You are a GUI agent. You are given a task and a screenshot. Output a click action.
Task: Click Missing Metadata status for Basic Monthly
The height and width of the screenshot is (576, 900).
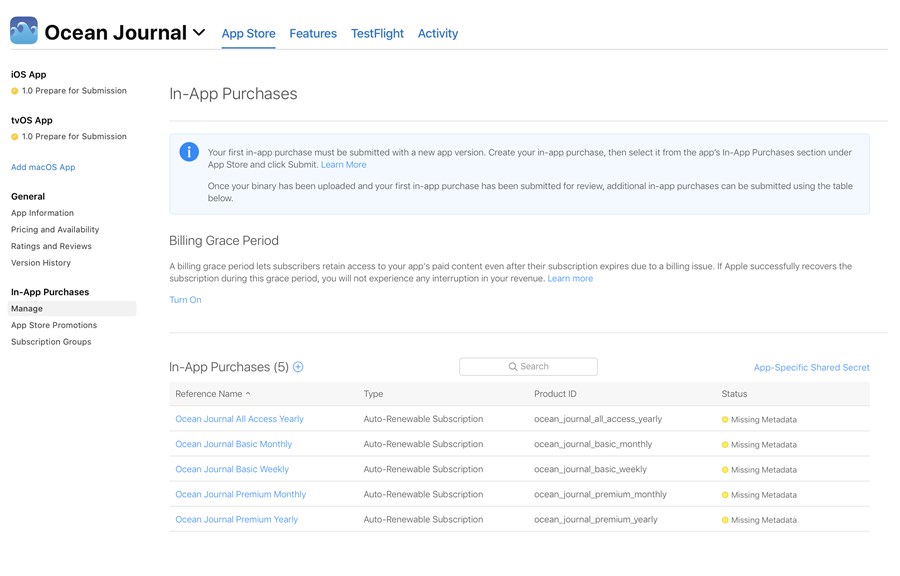(759, 445)
